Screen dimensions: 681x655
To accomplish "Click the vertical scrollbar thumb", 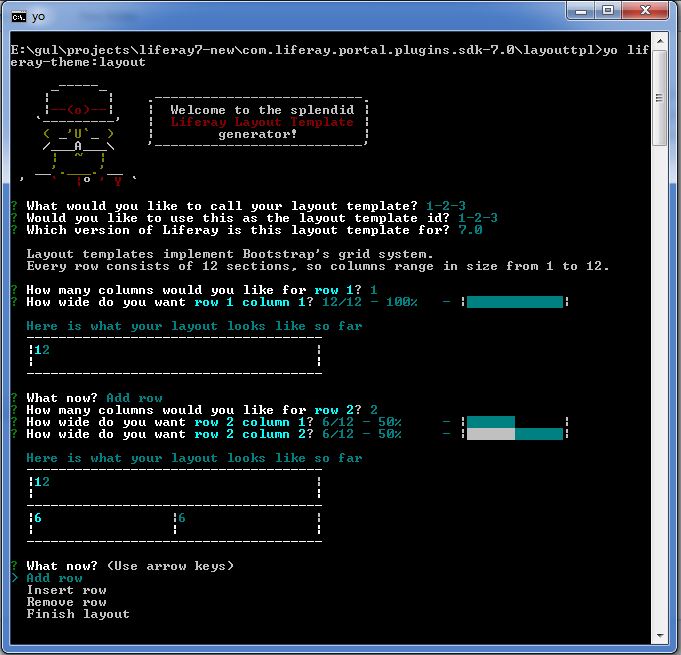I will point(660,98).
